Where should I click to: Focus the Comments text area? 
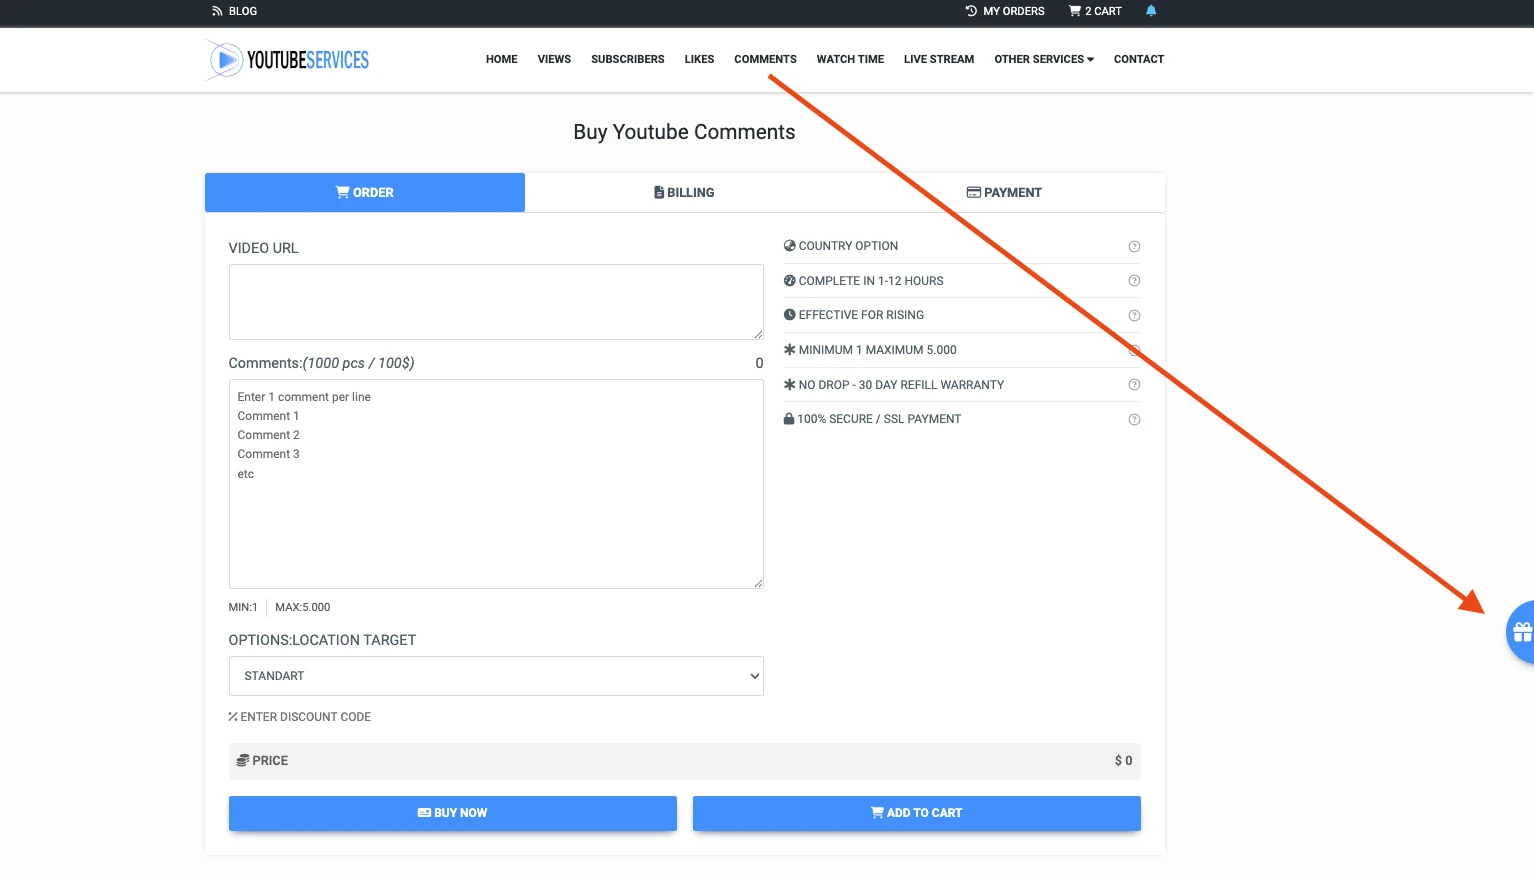pos(496,484)
